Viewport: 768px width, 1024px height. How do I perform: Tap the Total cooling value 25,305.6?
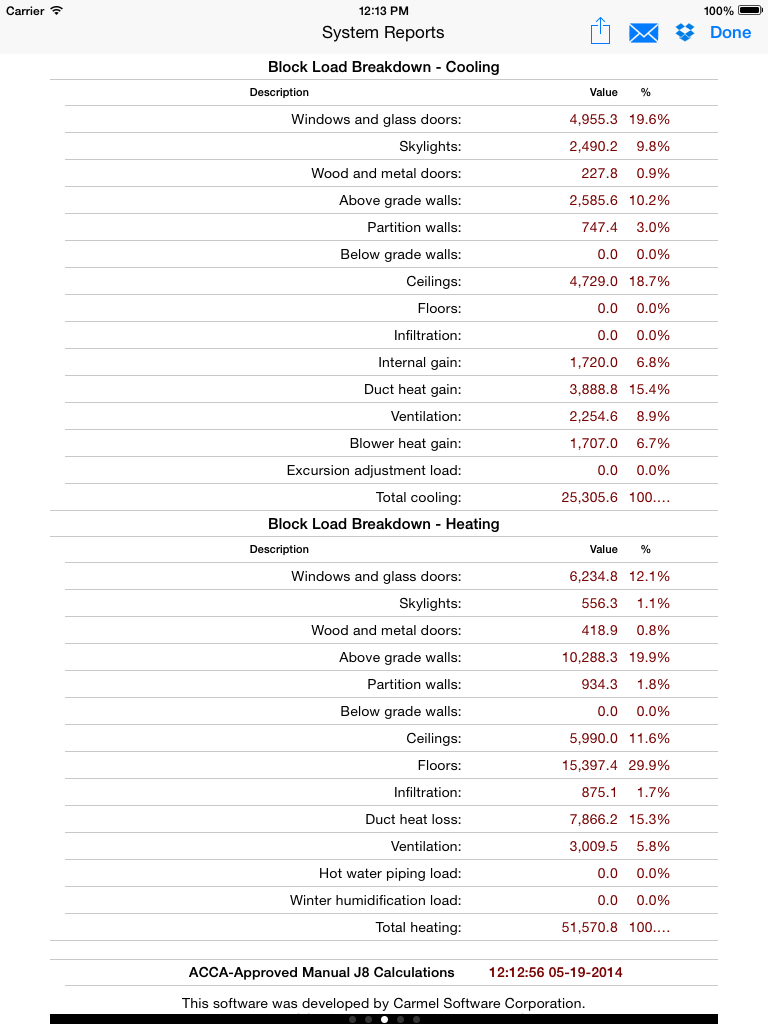(589, 497)
